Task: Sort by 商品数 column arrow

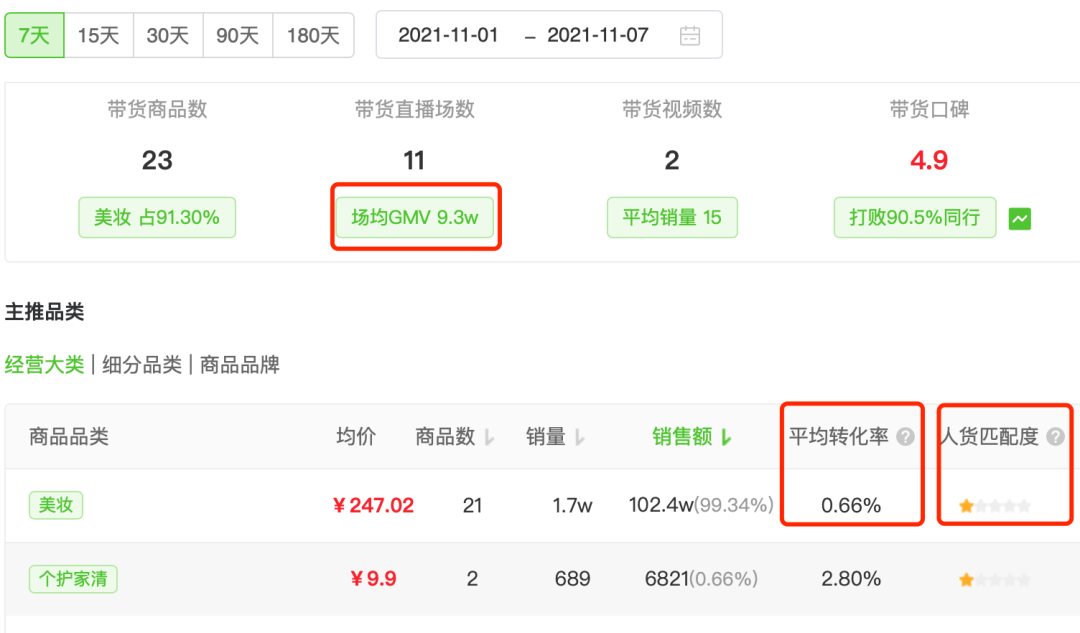Action: (x=489, y=438)
